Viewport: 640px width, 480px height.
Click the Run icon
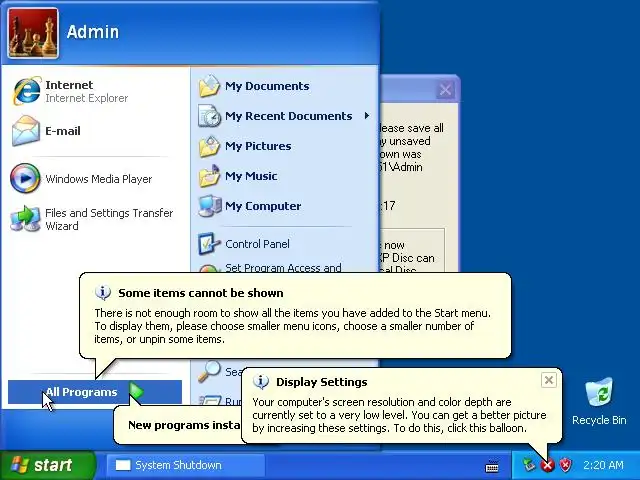209,400
